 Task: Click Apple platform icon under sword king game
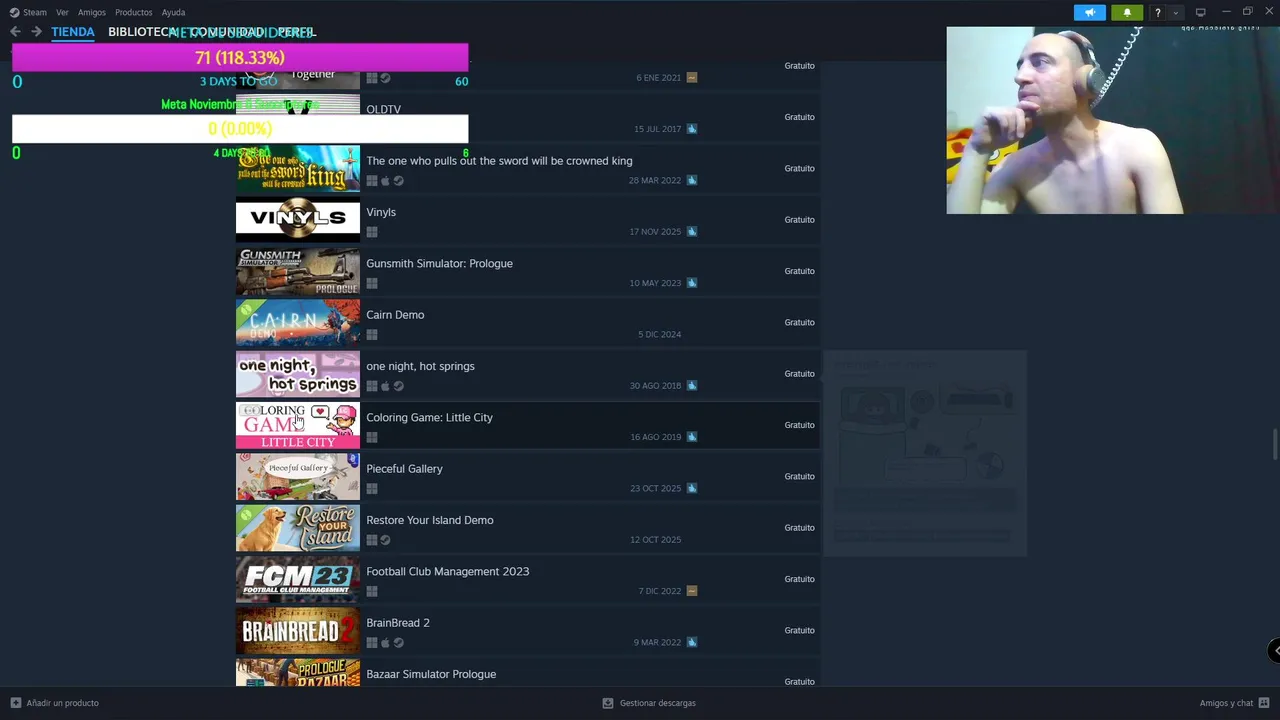pos(385,181)
